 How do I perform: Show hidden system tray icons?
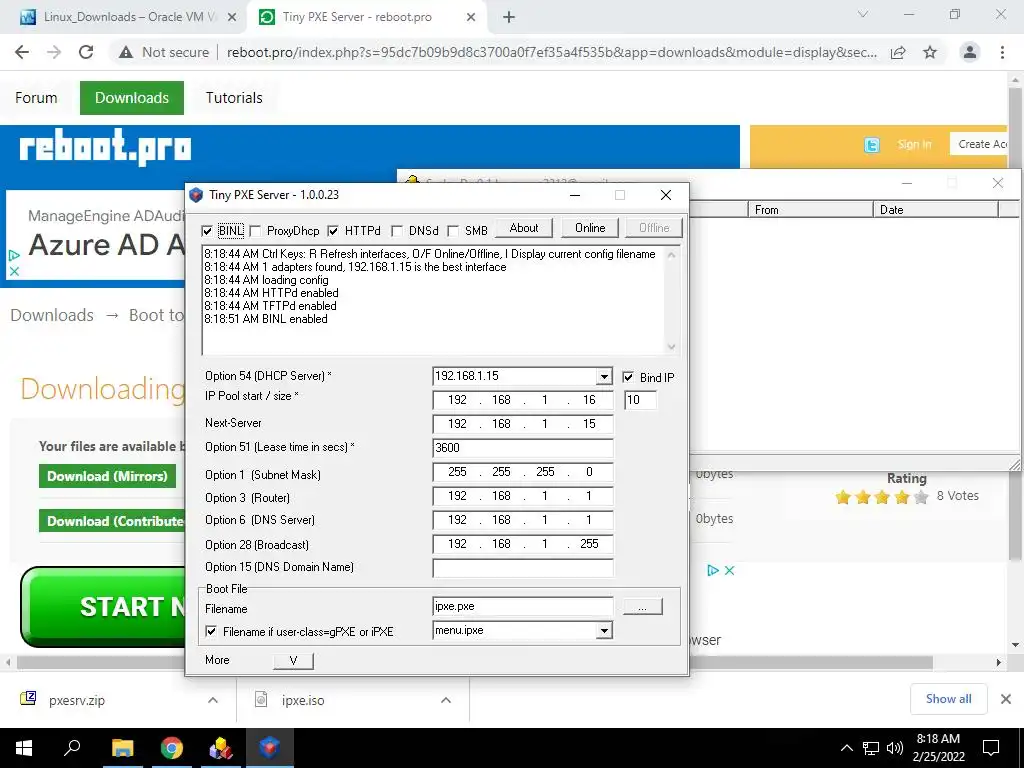tap(846, 748)
